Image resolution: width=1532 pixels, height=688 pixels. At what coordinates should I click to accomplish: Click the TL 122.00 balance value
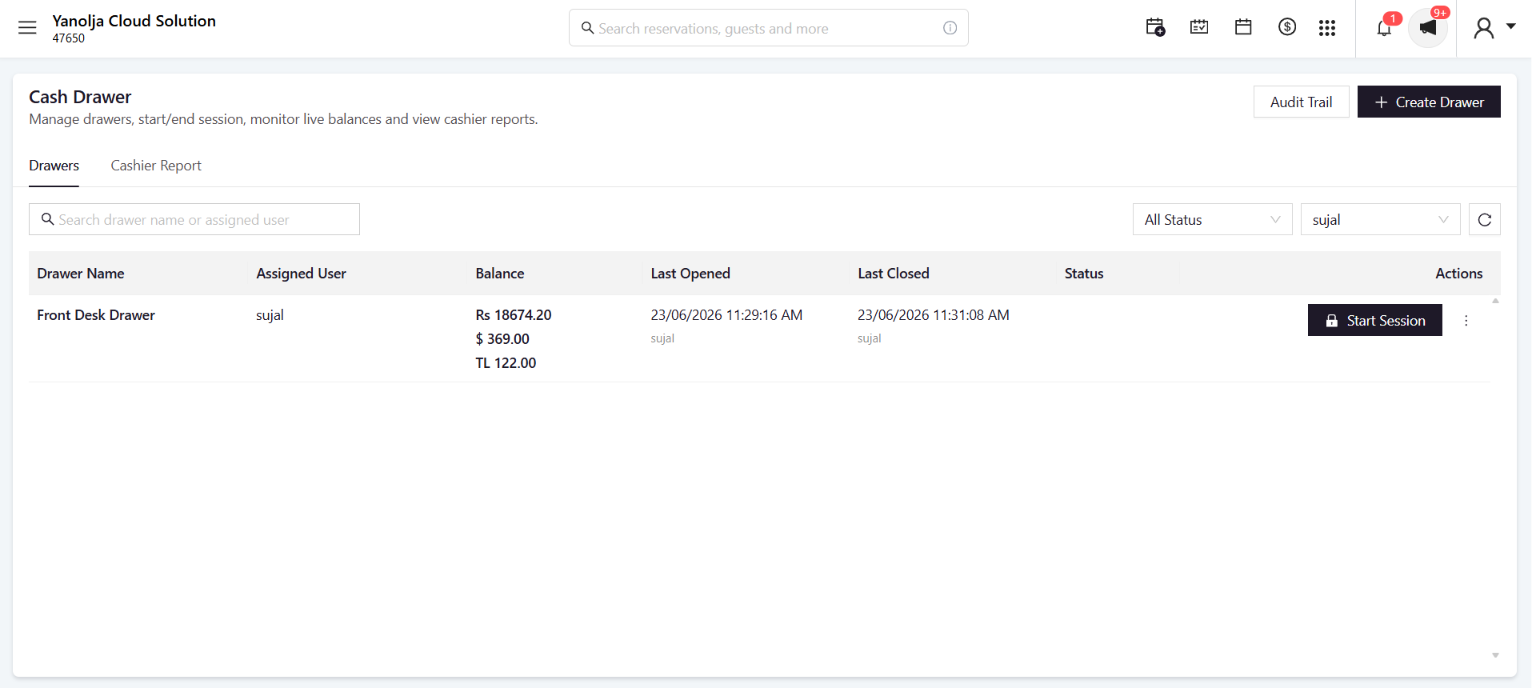click(x=506, y=363)
